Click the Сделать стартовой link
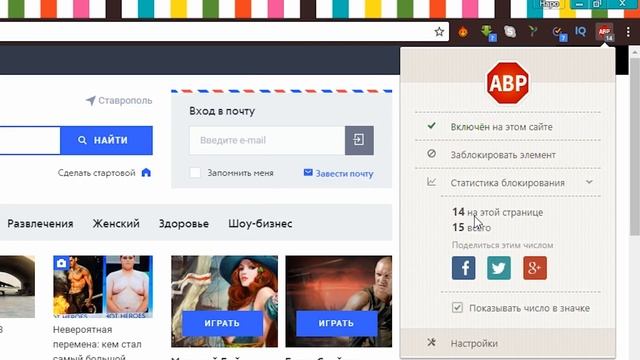This screenshot has height=360, width=640. pos(96,173)
